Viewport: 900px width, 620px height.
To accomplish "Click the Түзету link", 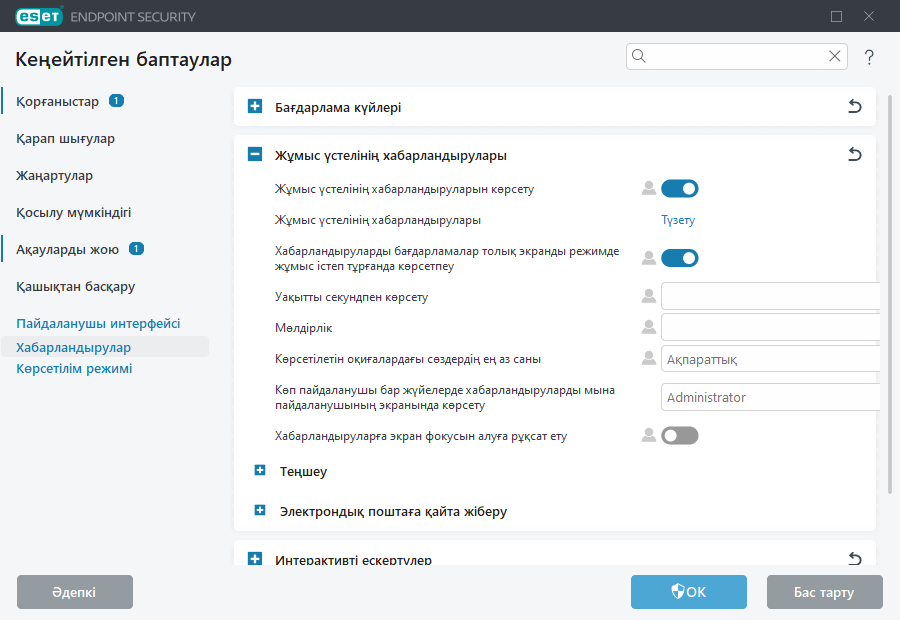I will pyautogui.click(x=678, y=219).
